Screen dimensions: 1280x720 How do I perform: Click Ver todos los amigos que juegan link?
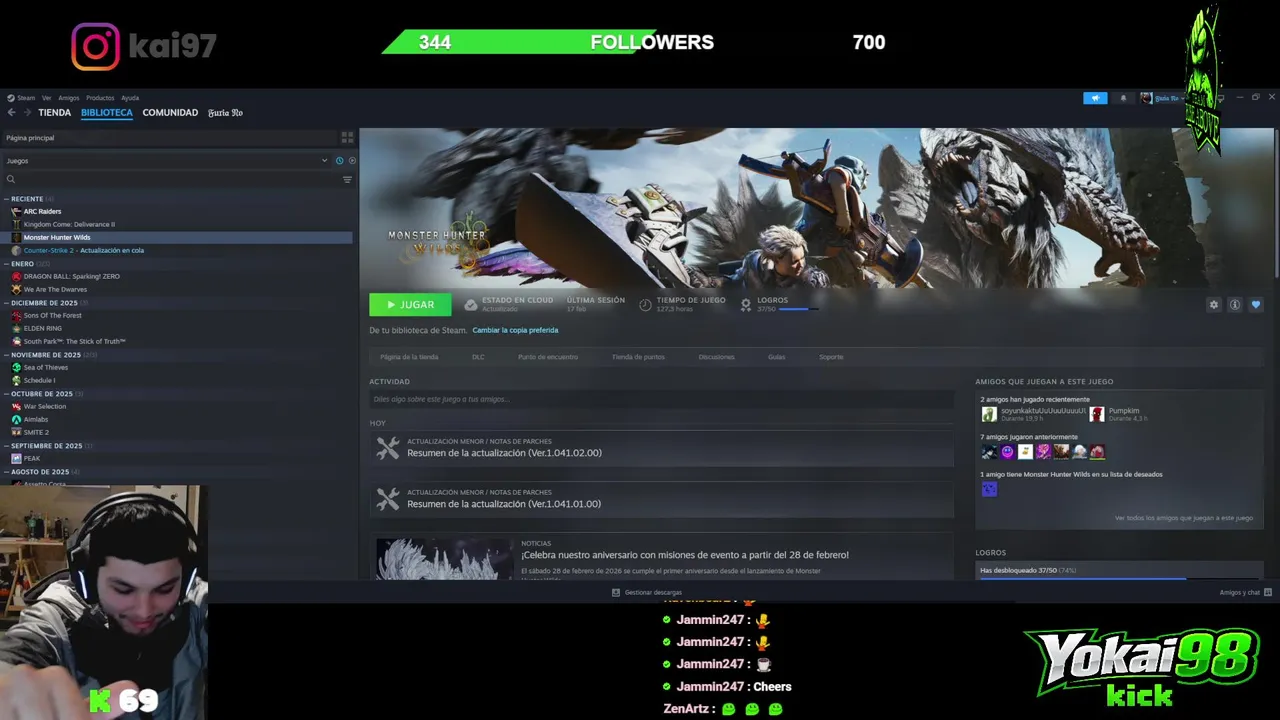click(1184, 518)
